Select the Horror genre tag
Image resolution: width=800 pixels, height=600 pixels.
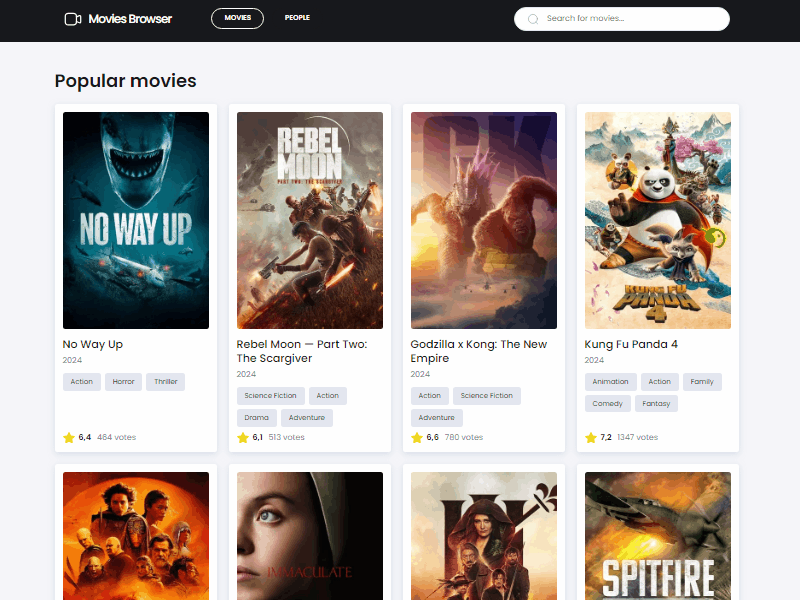[x=123, y=382]
